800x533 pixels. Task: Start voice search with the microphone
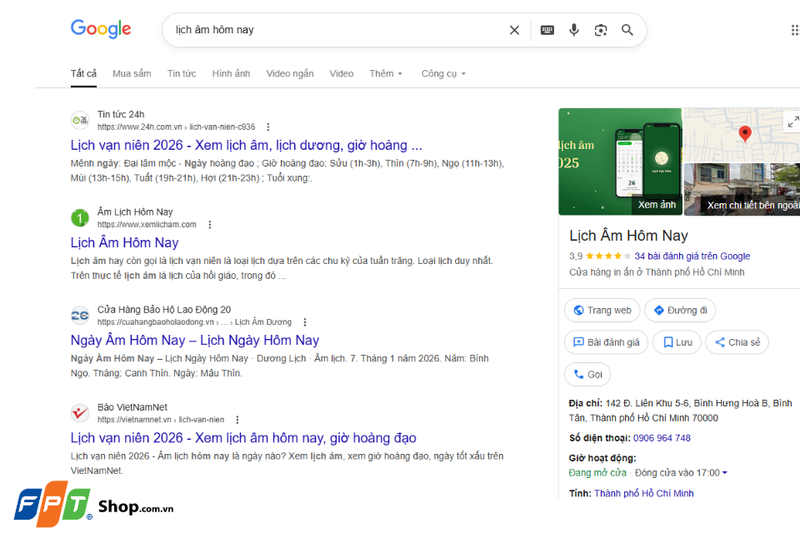(574, 30)
